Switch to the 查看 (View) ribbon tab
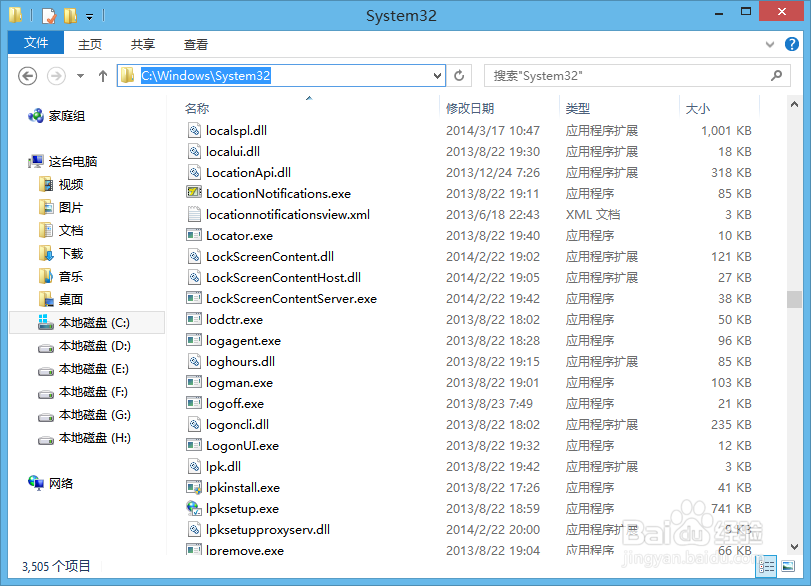The width and height of the screenshot is (811, 586). point(195,43)
